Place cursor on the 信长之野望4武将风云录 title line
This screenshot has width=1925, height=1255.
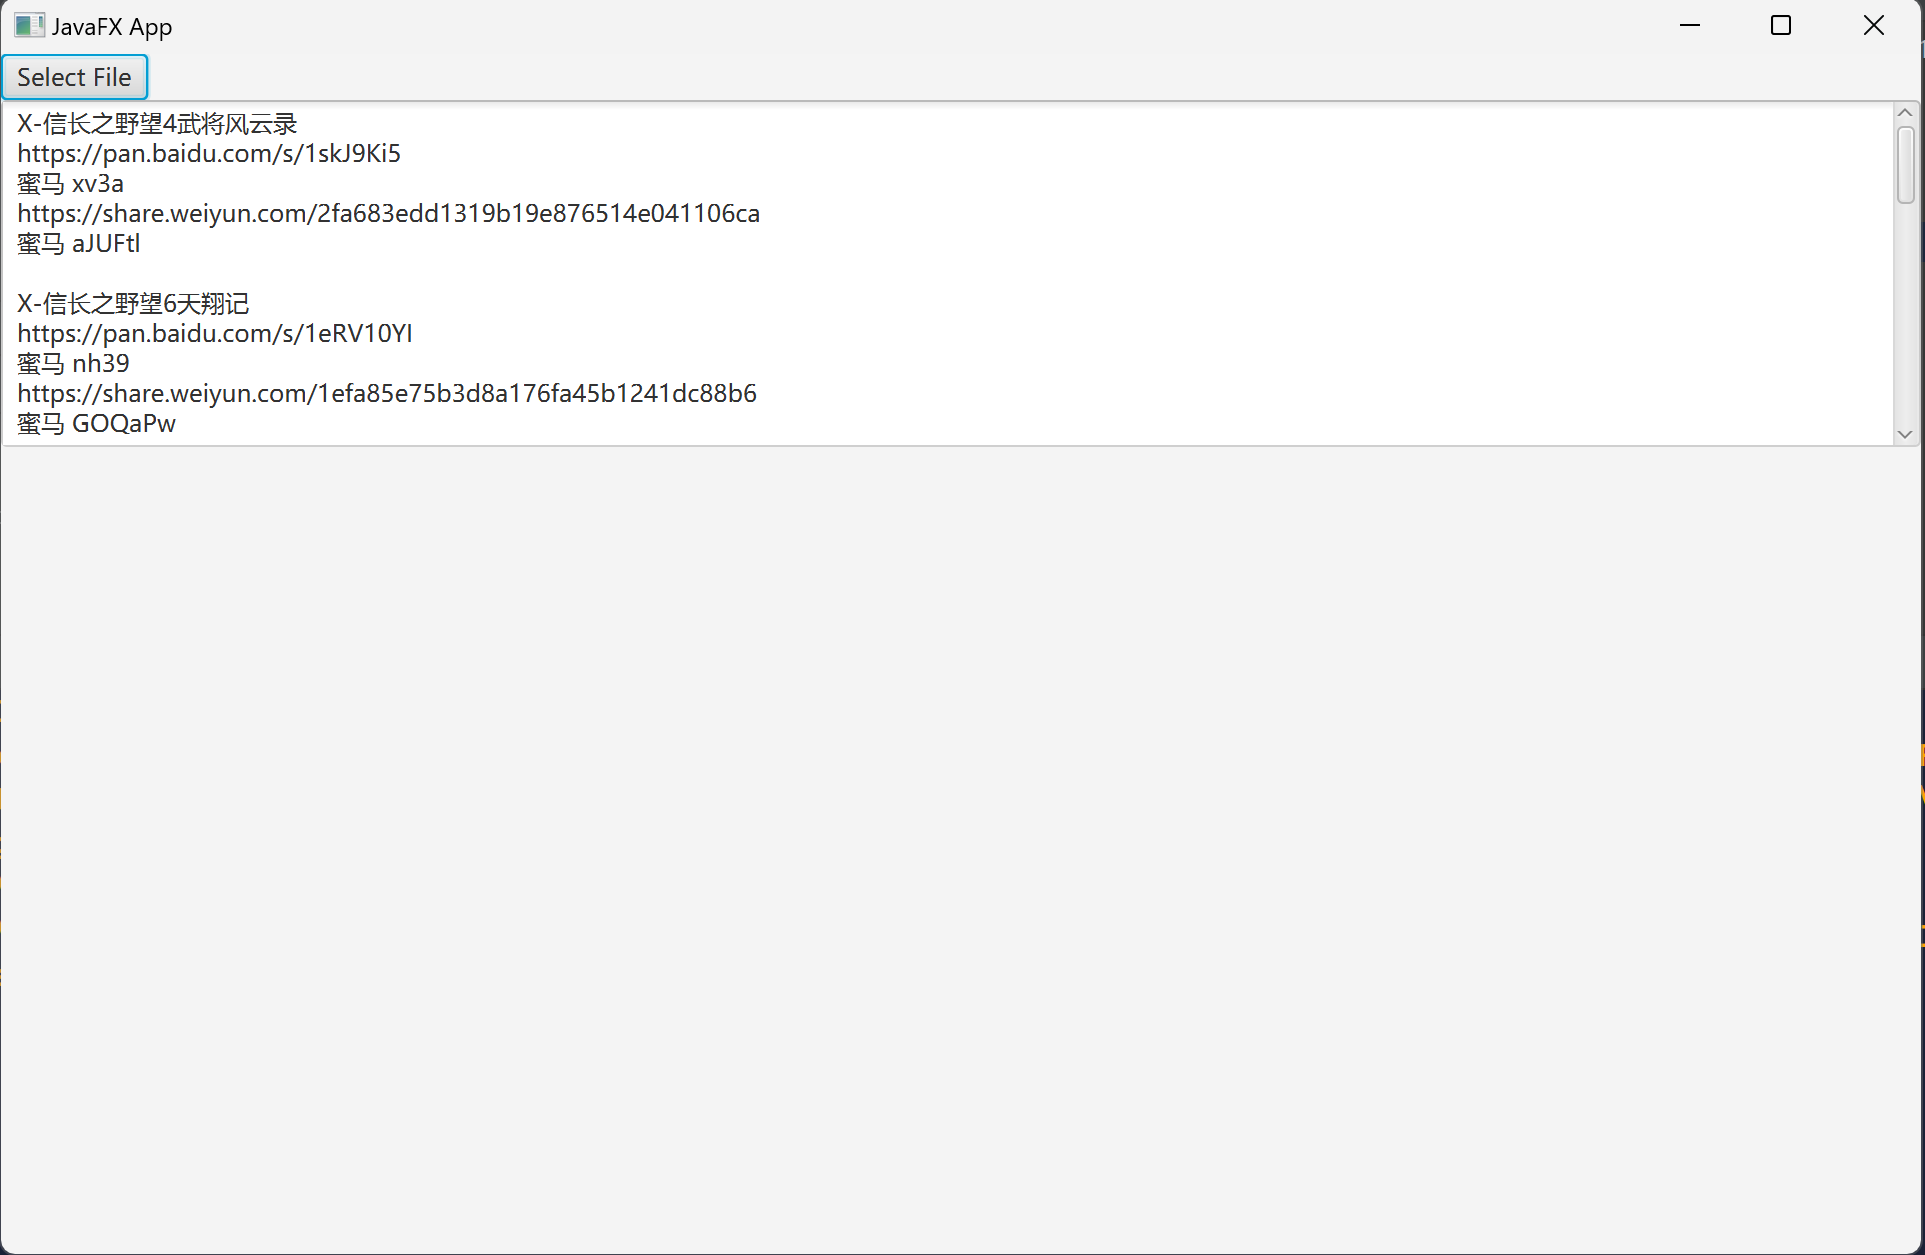click(x=157, y=124)
